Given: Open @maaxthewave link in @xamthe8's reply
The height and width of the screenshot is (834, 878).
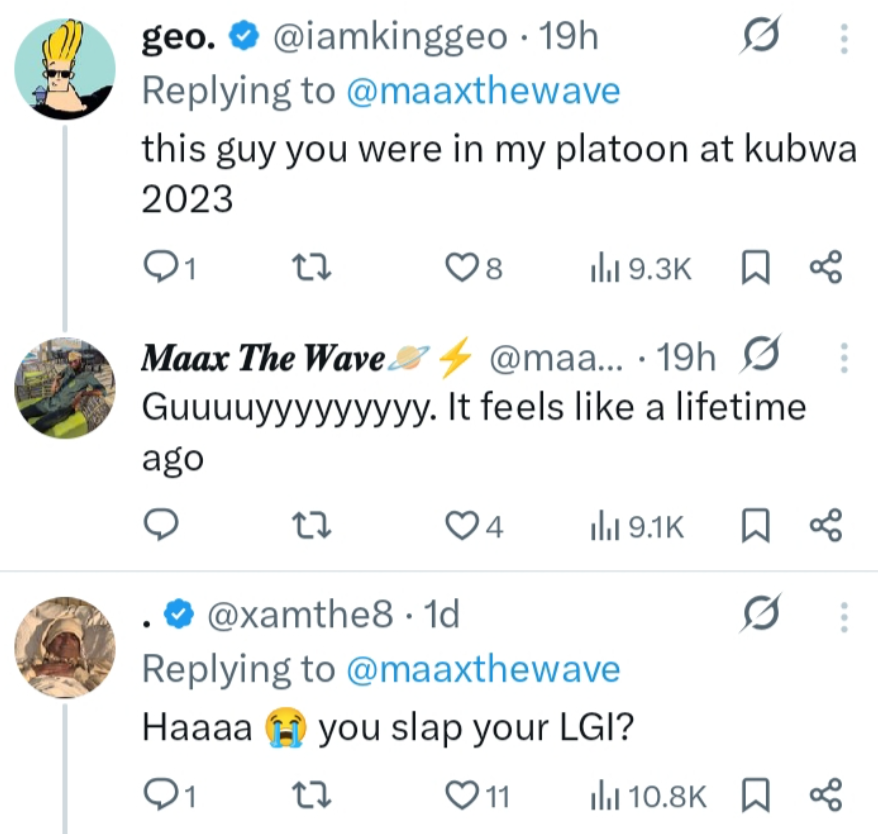Looking at the screenshot, I should click(x=483, y=669).
